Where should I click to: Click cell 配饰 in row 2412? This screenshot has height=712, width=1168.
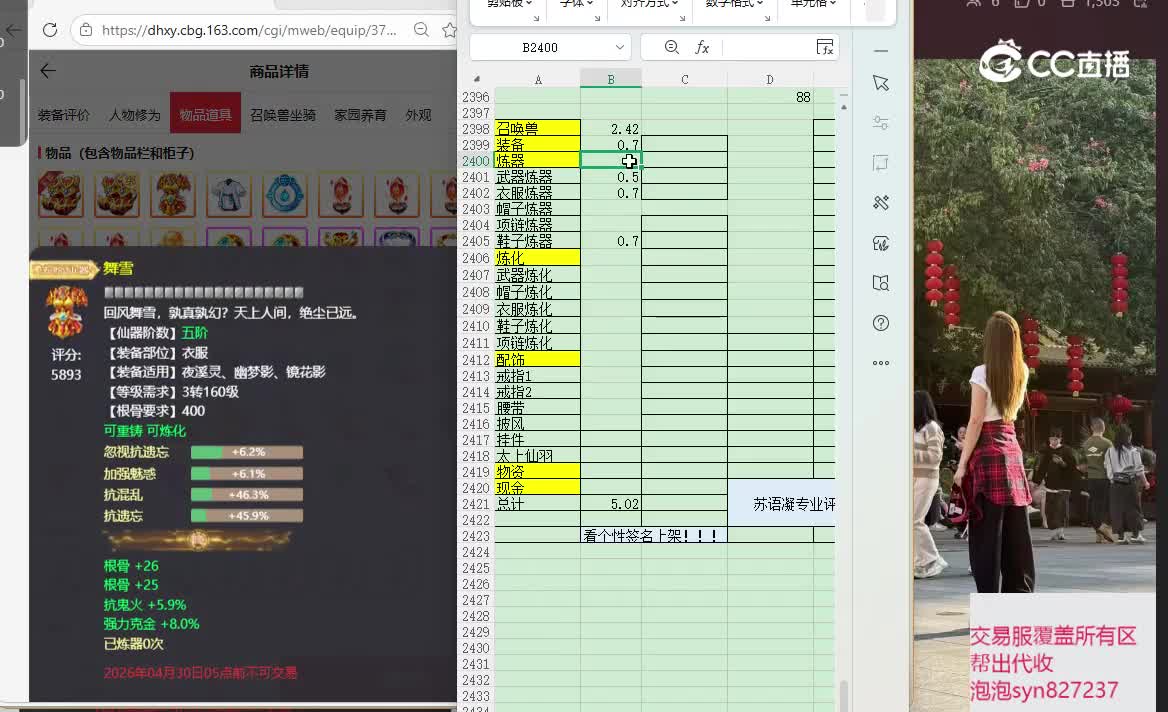pos(537,360)
